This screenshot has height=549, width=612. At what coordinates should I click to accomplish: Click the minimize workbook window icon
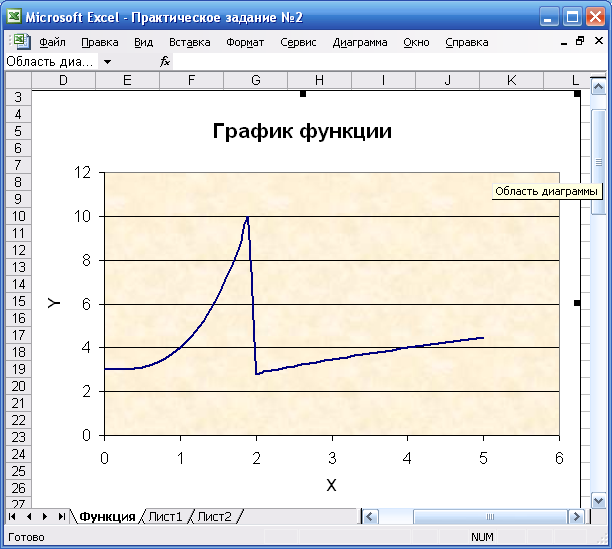(x=564, y=42)
